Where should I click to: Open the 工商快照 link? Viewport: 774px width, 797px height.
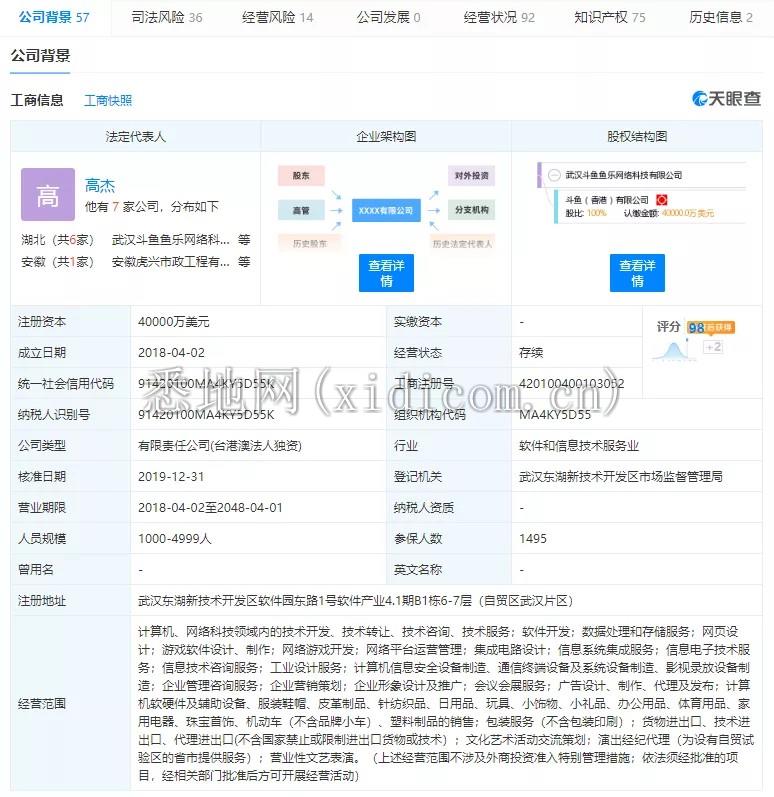108,100
